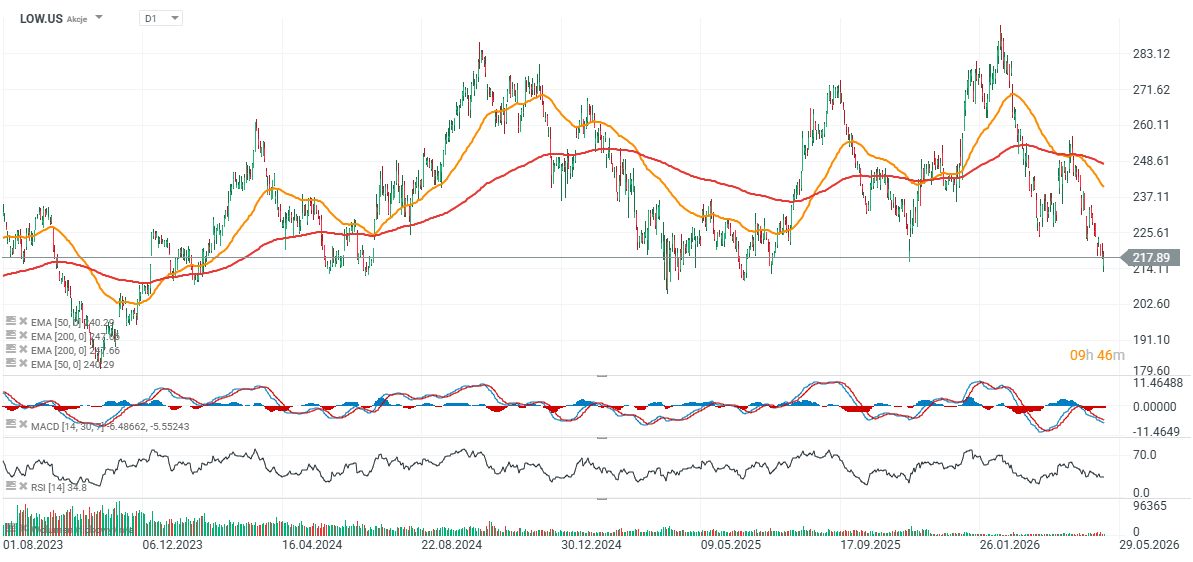
Task: Click the 01.08.2023 date label
Action: click(33, 545)
